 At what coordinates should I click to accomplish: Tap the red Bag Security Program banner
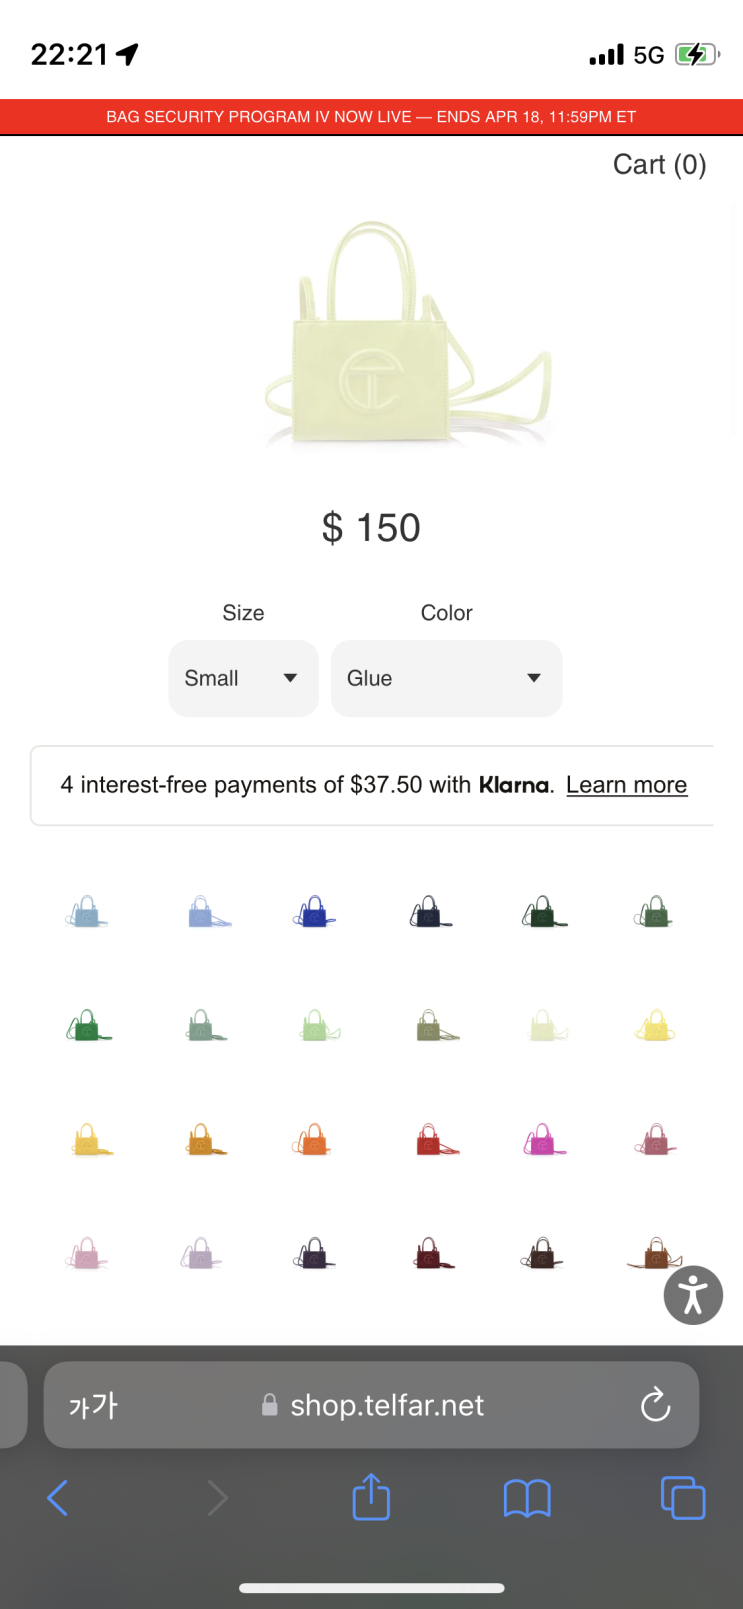pos(371,117)
